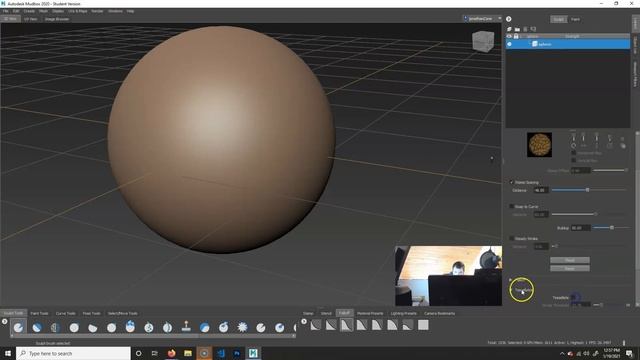Select the Wax brush tool

[x=205, y=327]
